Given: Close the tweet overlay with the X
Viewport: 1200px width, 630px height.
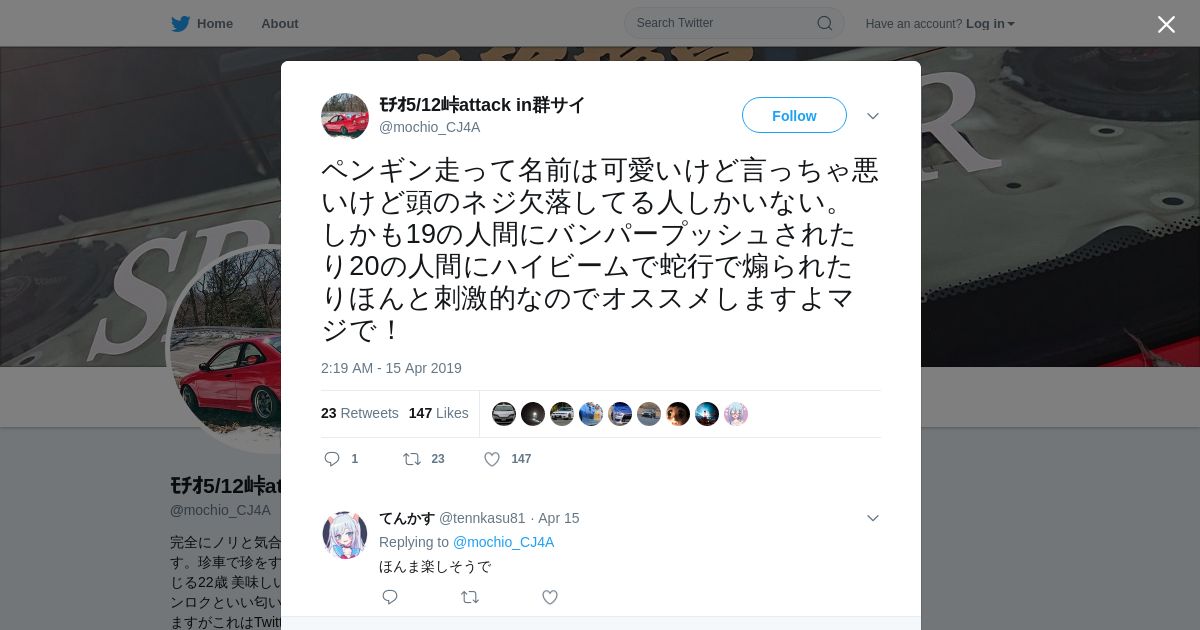Looking at the screenshot, I should coord(1166,24).
